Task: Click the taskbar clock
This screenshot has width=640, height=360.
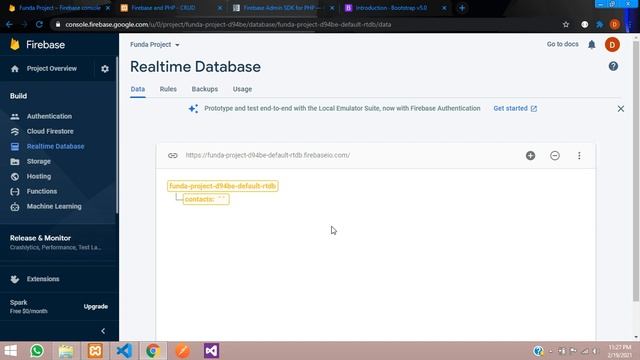Action: point(619,351)
